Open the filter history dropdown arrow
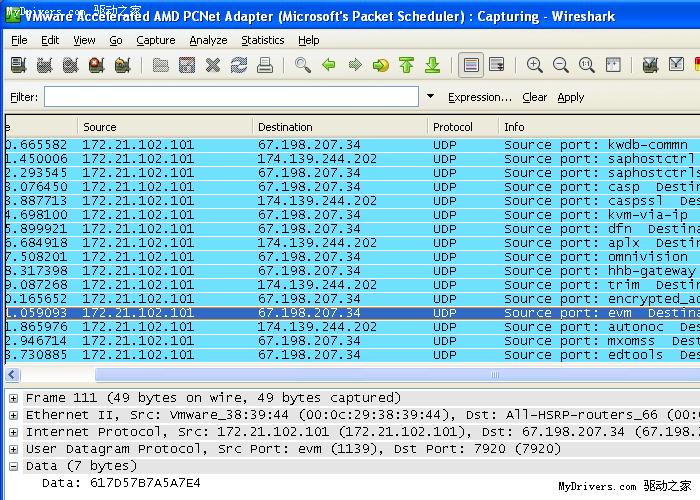Screen dimensions: 700x500 [x=431, y=97]
